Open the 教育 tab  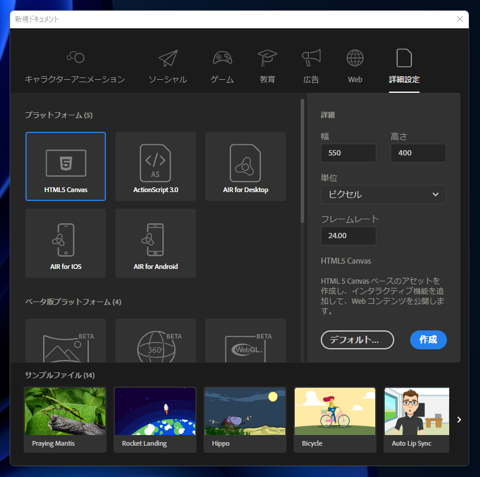[x=267, y=67]
